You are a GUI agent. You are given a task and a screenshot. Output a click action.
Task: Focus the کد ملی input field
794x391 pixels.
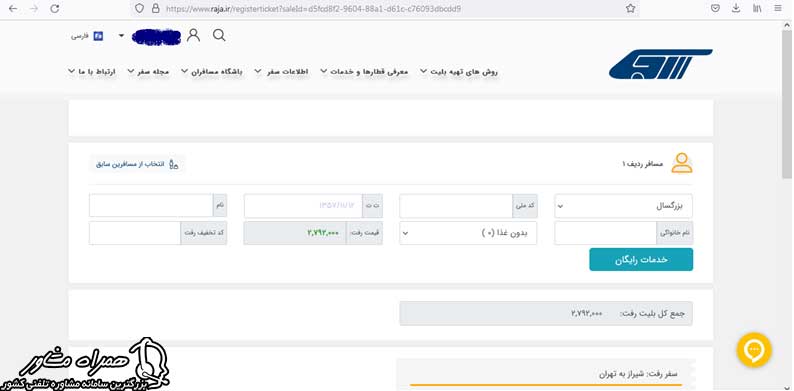click(456, 206)
